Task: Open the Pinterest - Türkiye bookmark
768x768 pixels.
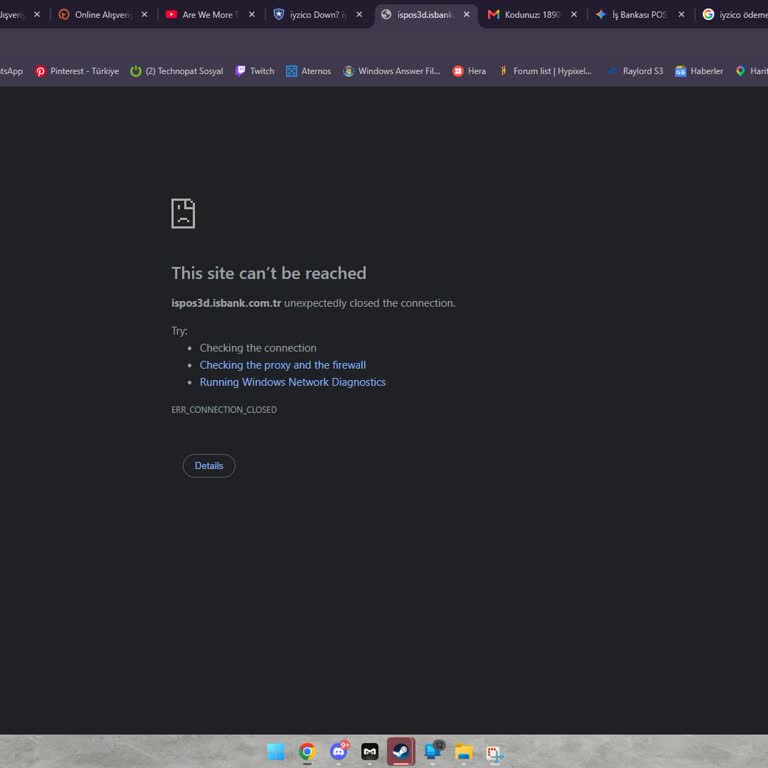Action: click(x=77, y=71)
